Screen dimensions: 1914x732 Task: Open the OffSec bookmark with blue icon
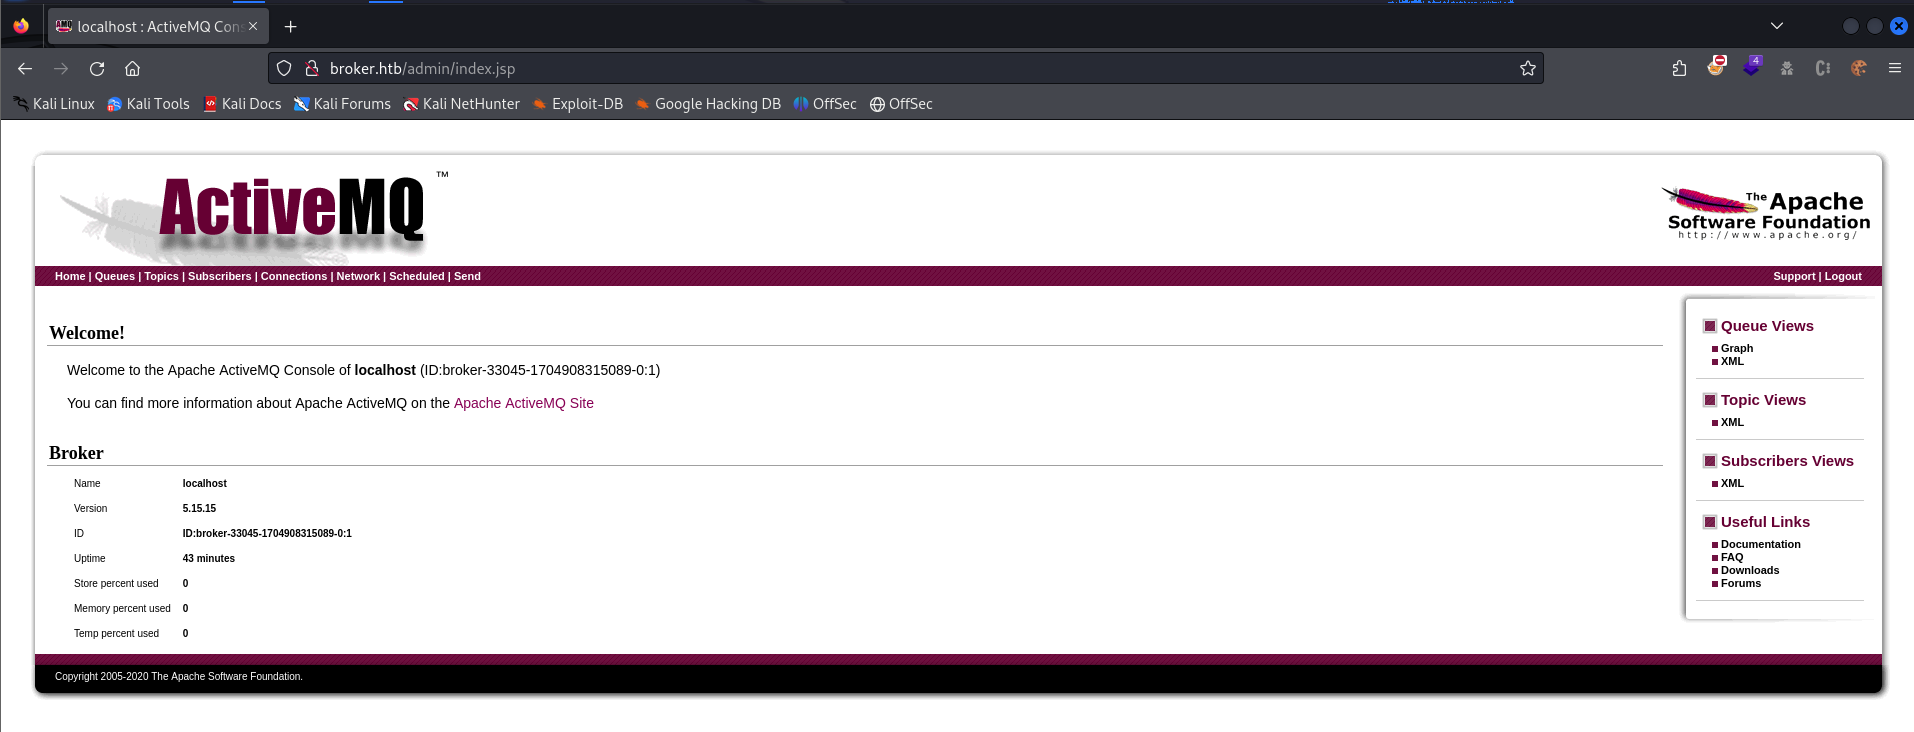click(x=825, y=104)
